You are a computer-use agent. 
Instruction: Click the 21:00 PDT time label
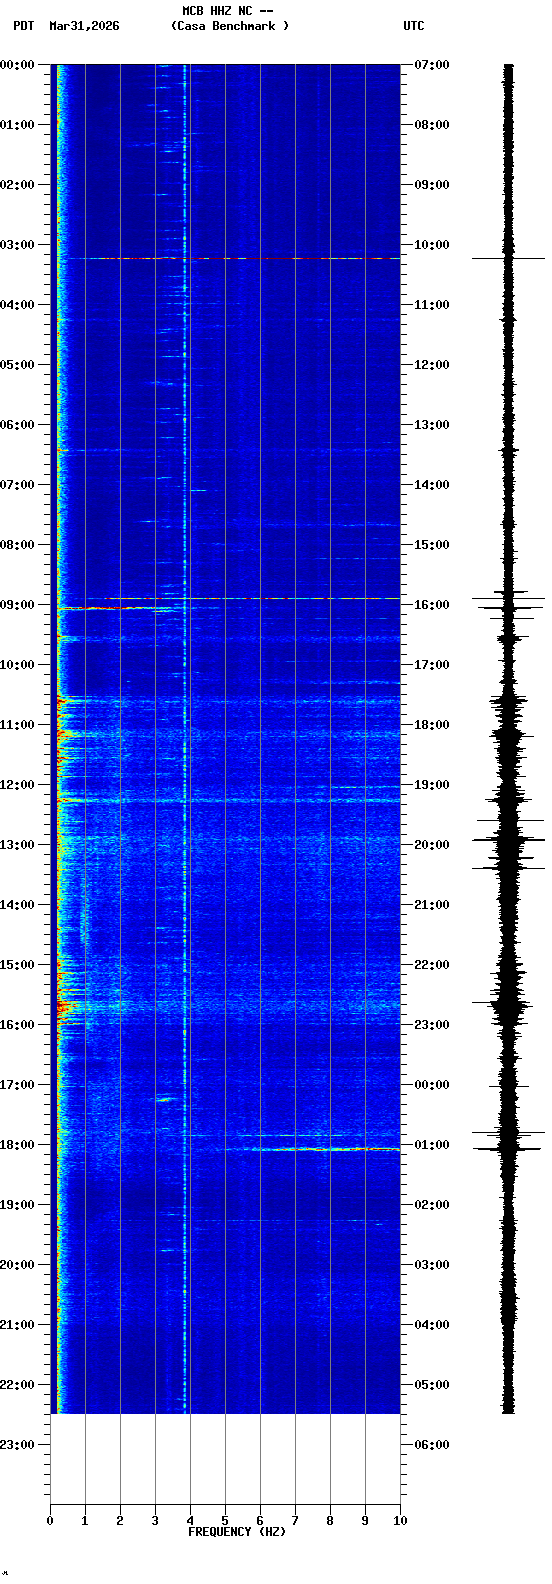[x=18, y=1325]
